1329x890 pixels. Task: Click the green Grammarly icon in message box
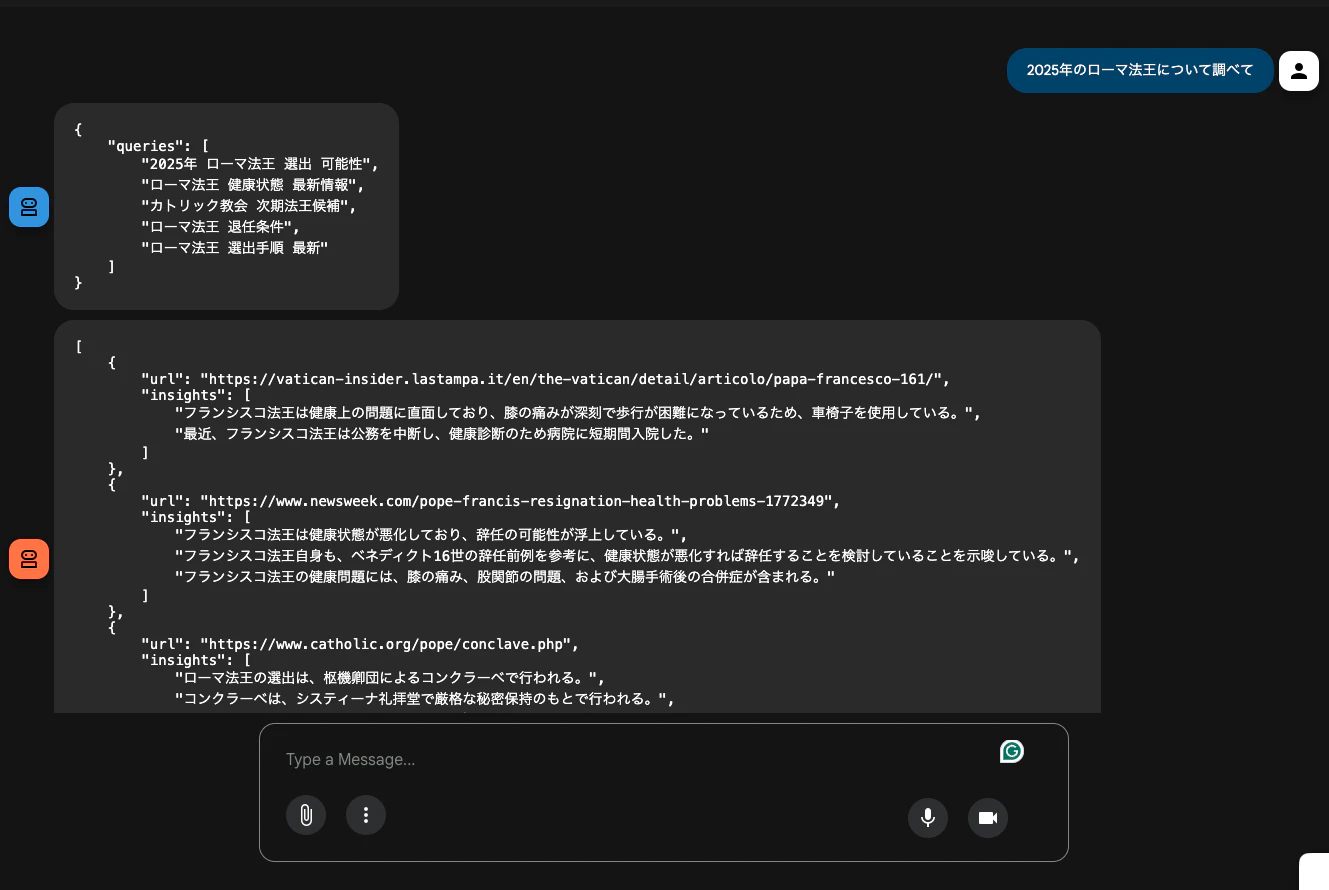tap(1012, 751)
